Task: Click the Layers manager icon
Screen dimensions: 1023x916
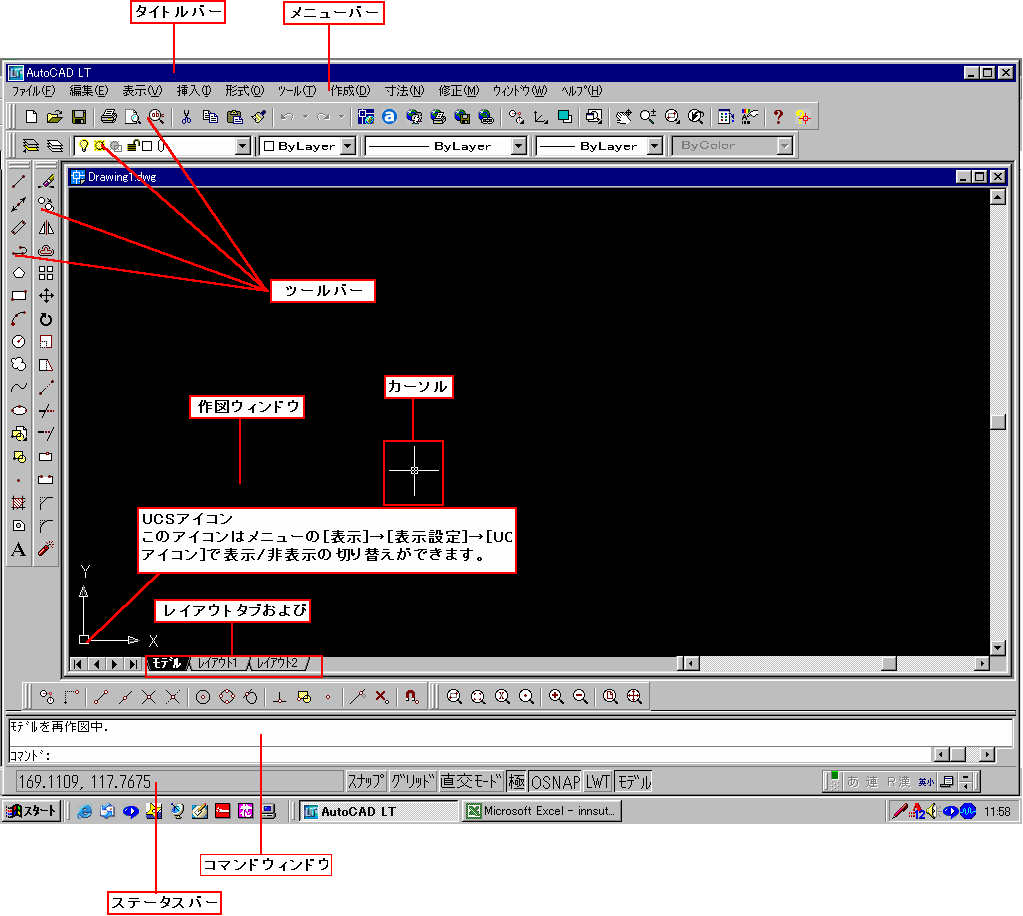Action: (31, 145)
